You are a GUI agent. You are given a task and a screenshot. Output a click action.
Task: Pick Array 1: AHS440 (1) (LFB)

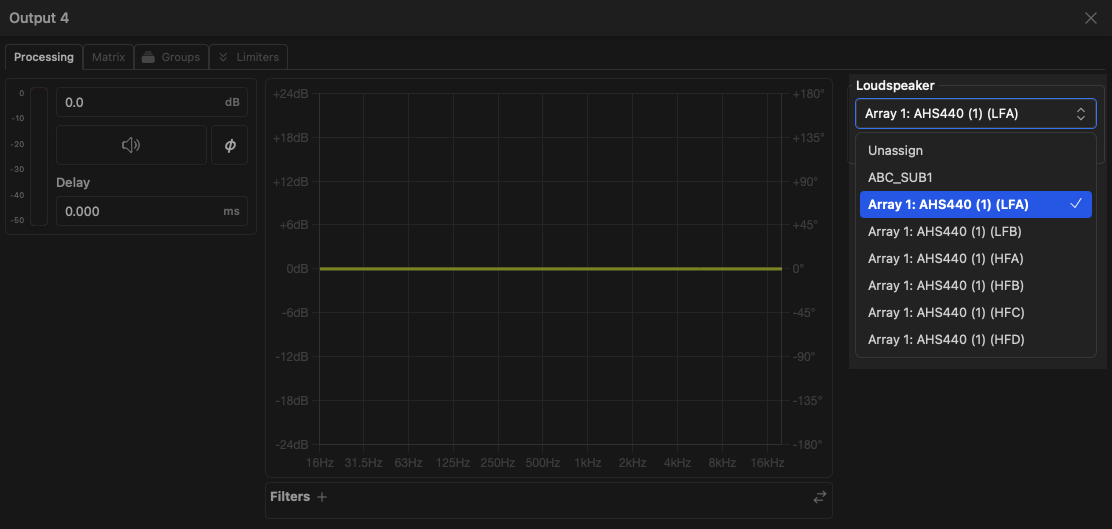(944, 232)
